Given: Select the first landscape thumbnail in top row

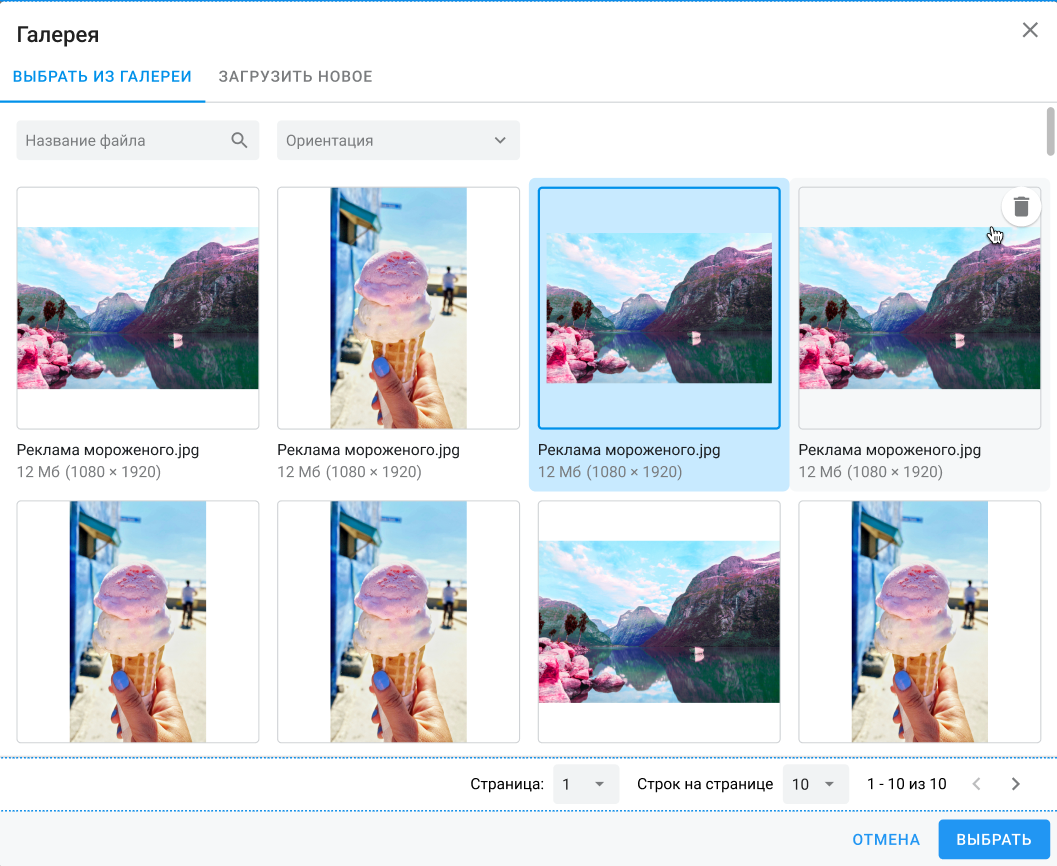Looking at the screenshot, I should click(138, 308).
